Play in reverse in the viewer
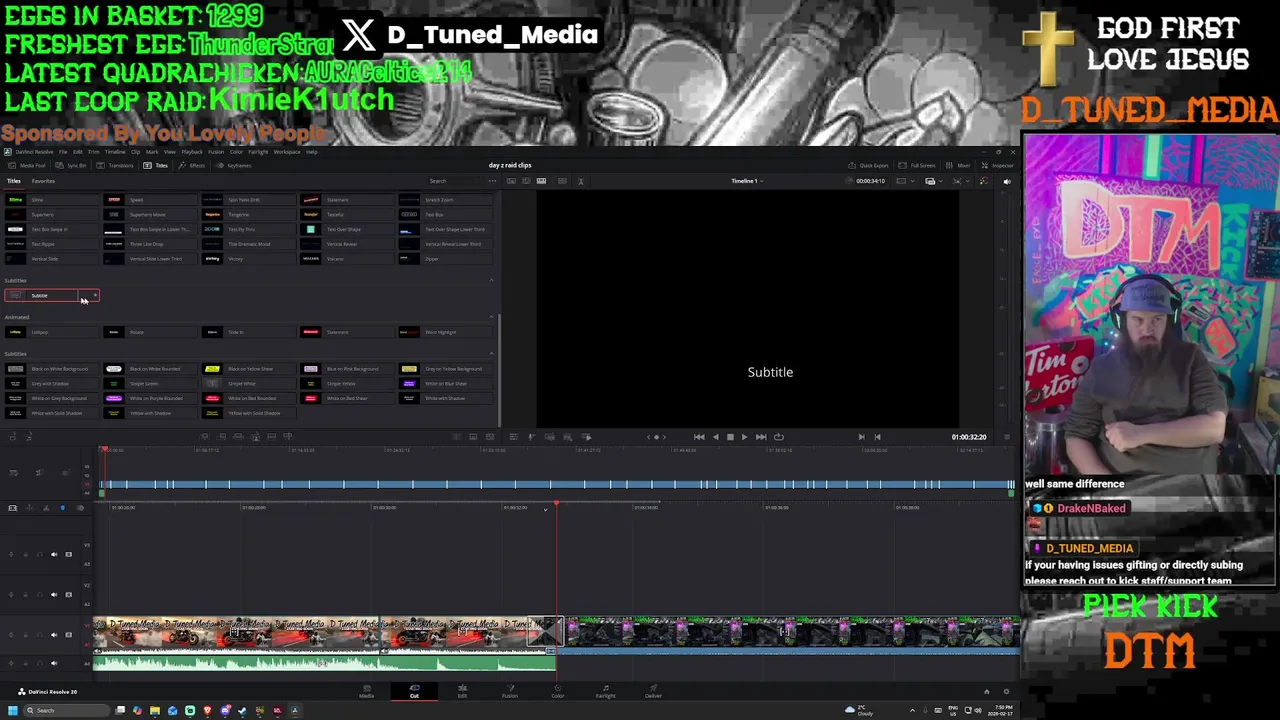1280x720 pixels. tap(715, 437)
